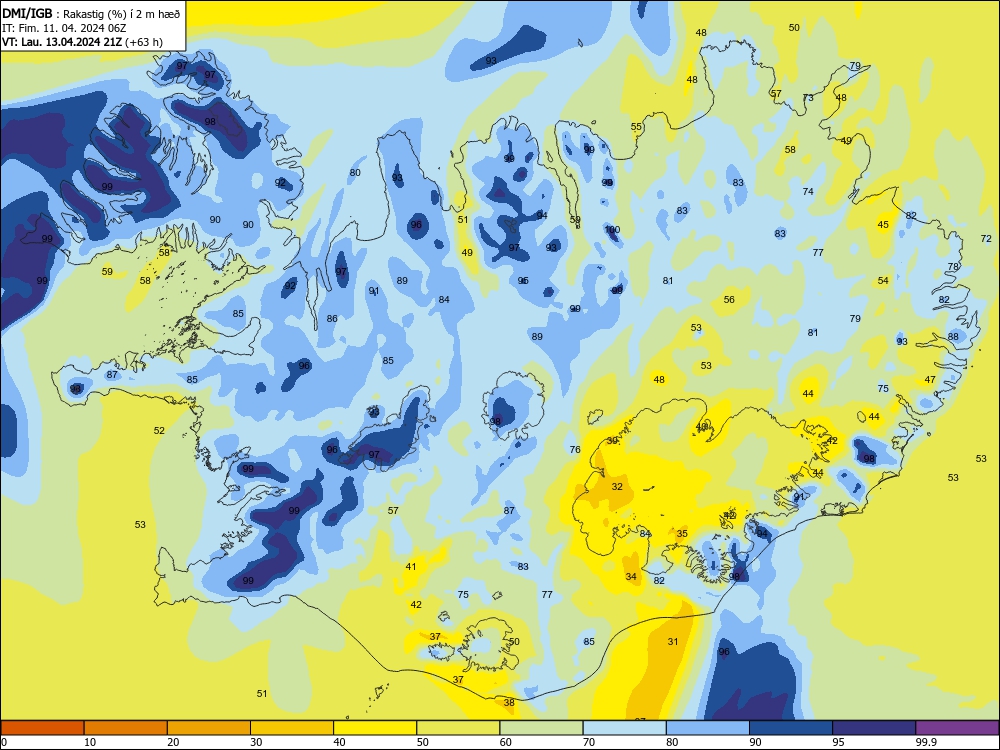Viewport: 1000px width, 750px height.
Task: Click the '32' value on the glacier
Action: click(x=617, y=487)
